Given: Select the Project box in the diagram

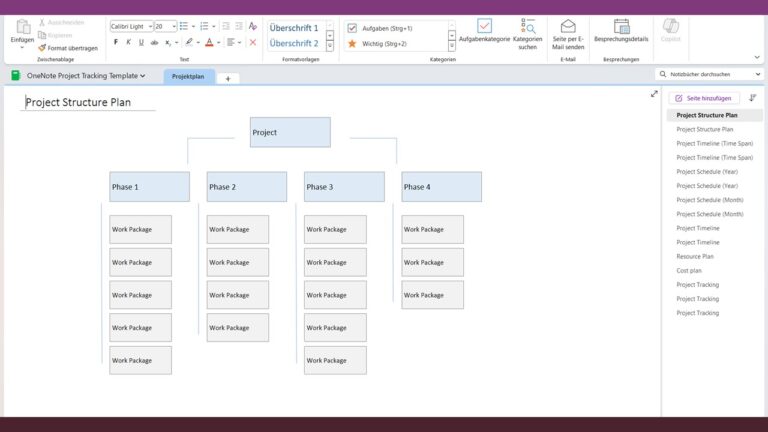Looking at the screenshot, I should 290,132.
